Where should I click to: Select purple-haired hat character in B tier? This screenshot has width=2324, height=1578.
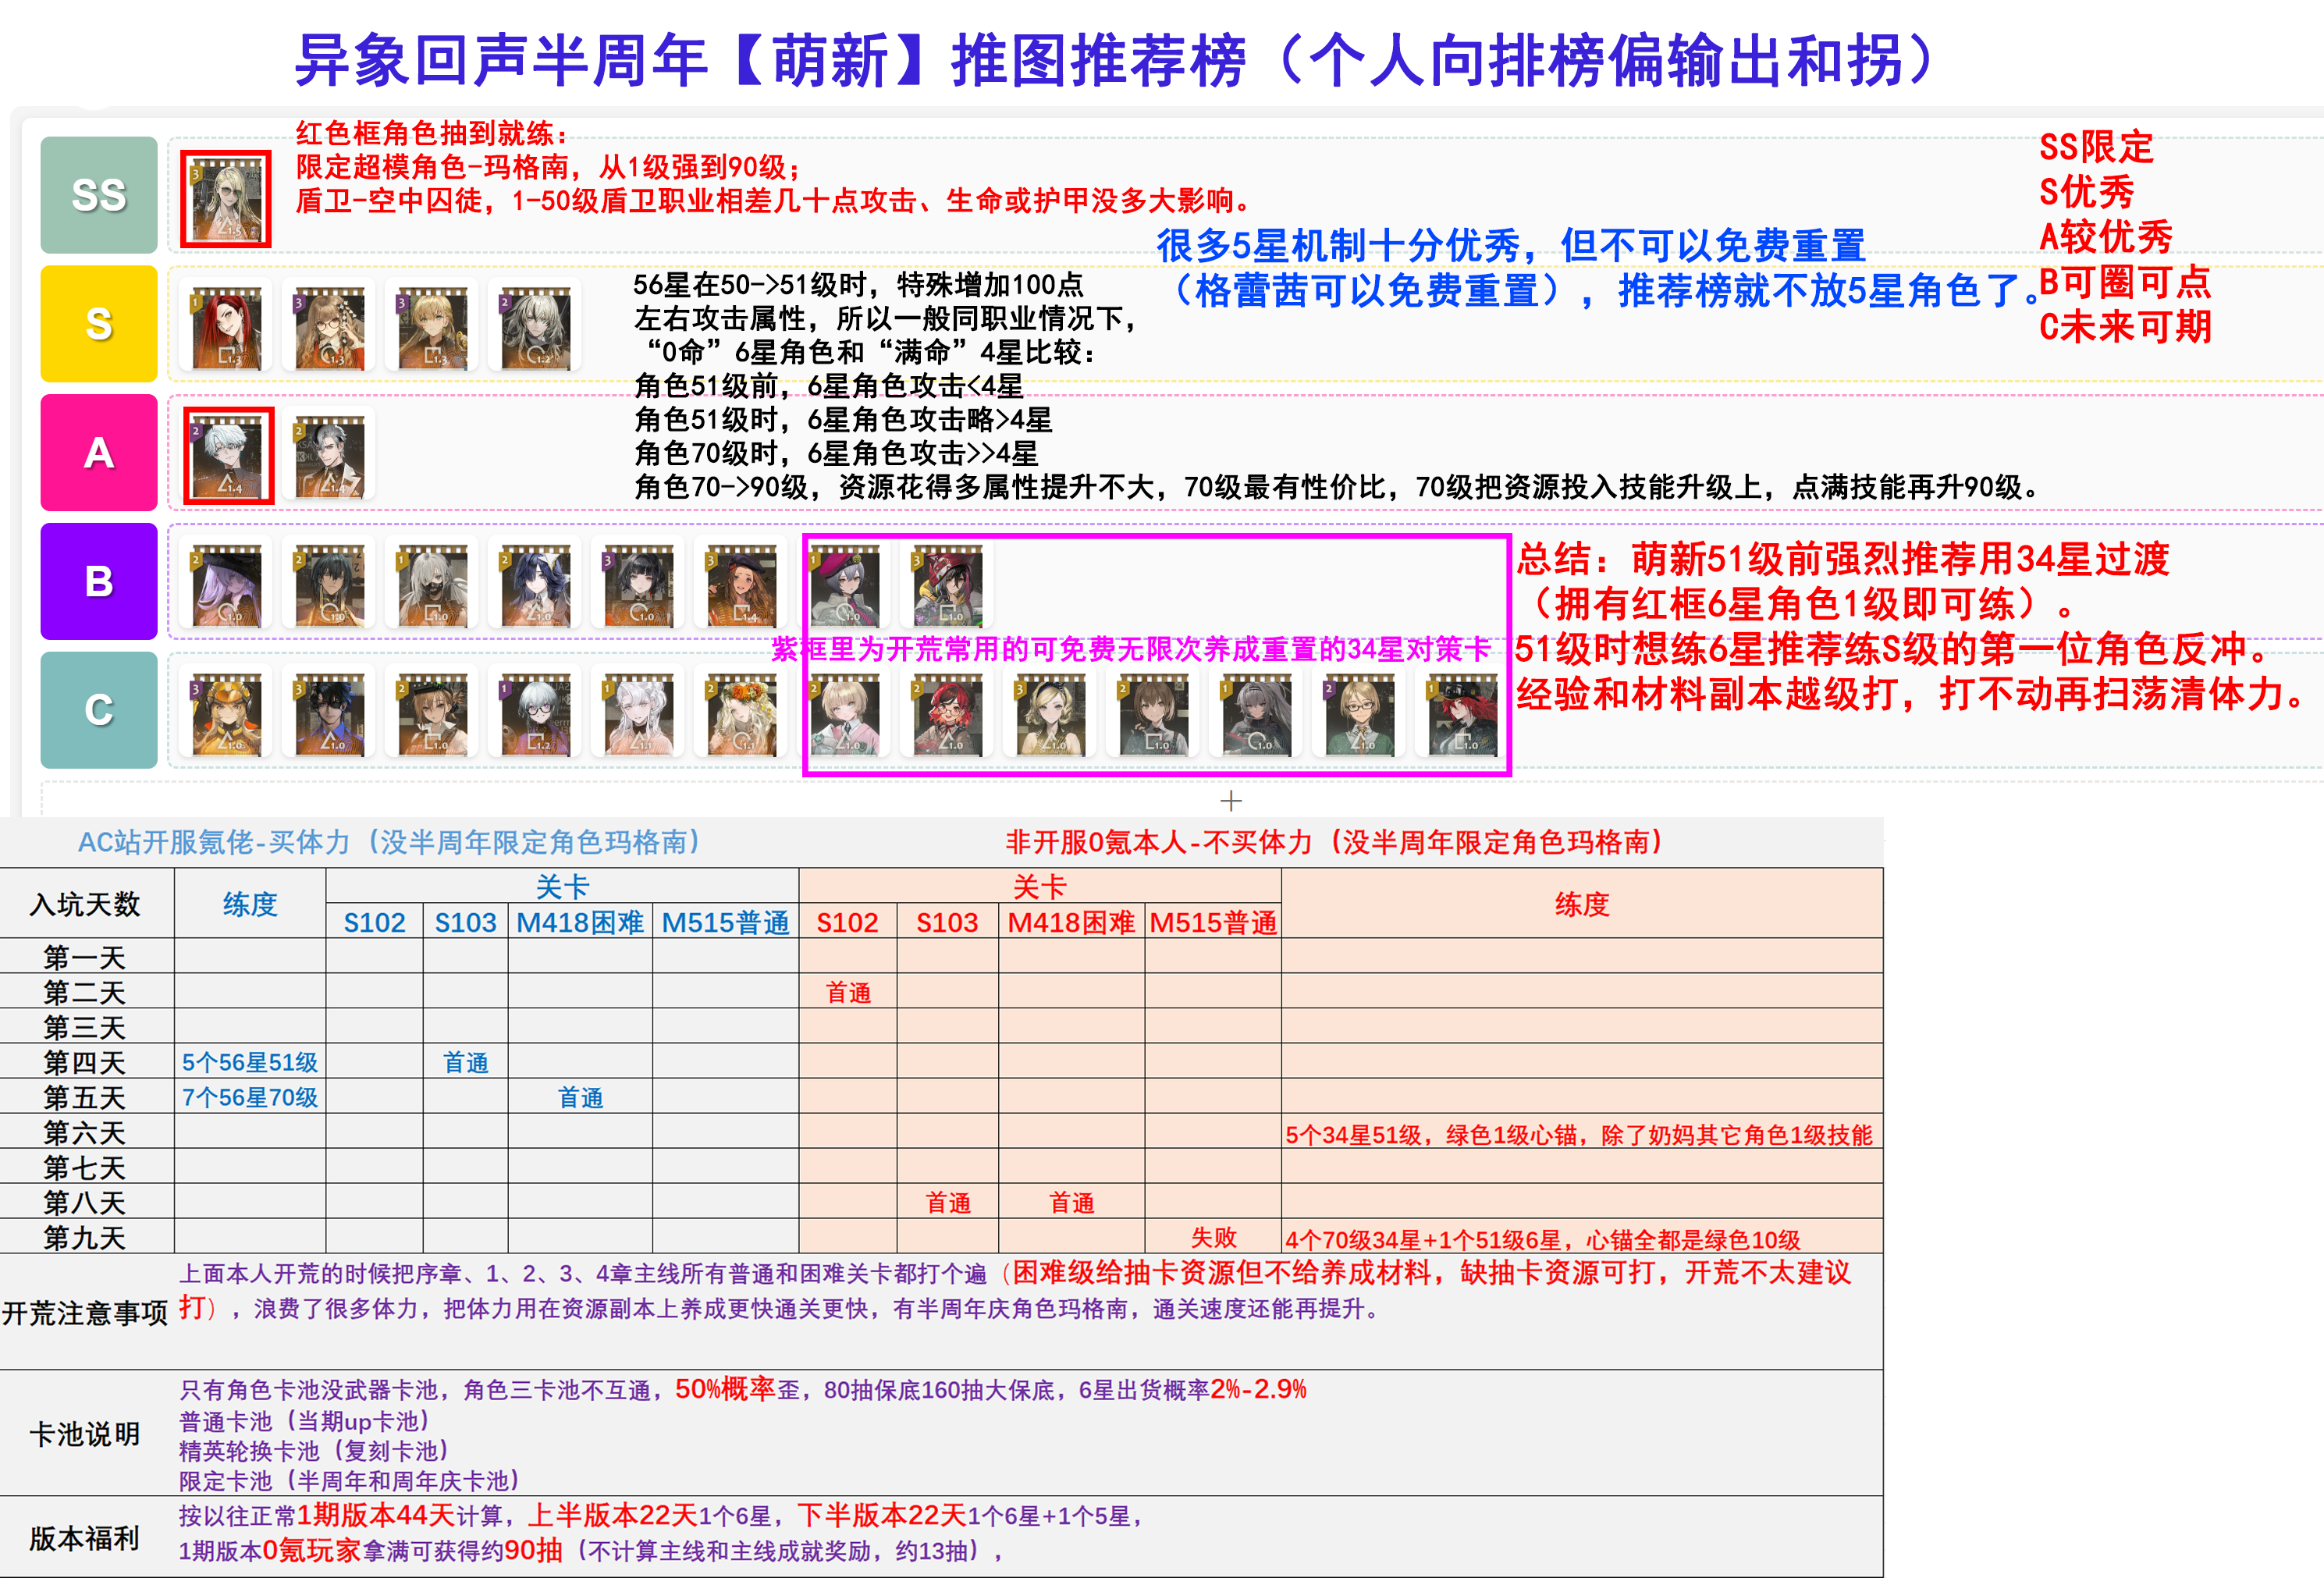point(226,585)
